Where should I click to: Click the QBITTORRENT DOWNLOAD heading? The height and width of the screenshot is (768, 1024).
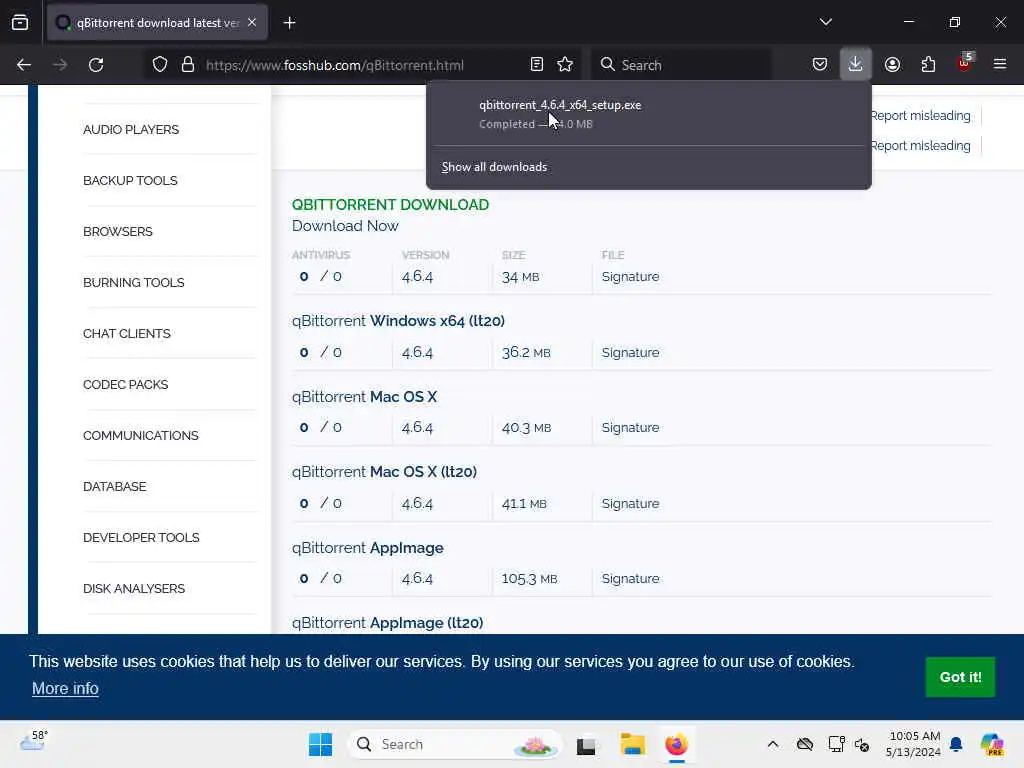click(390, 204)
